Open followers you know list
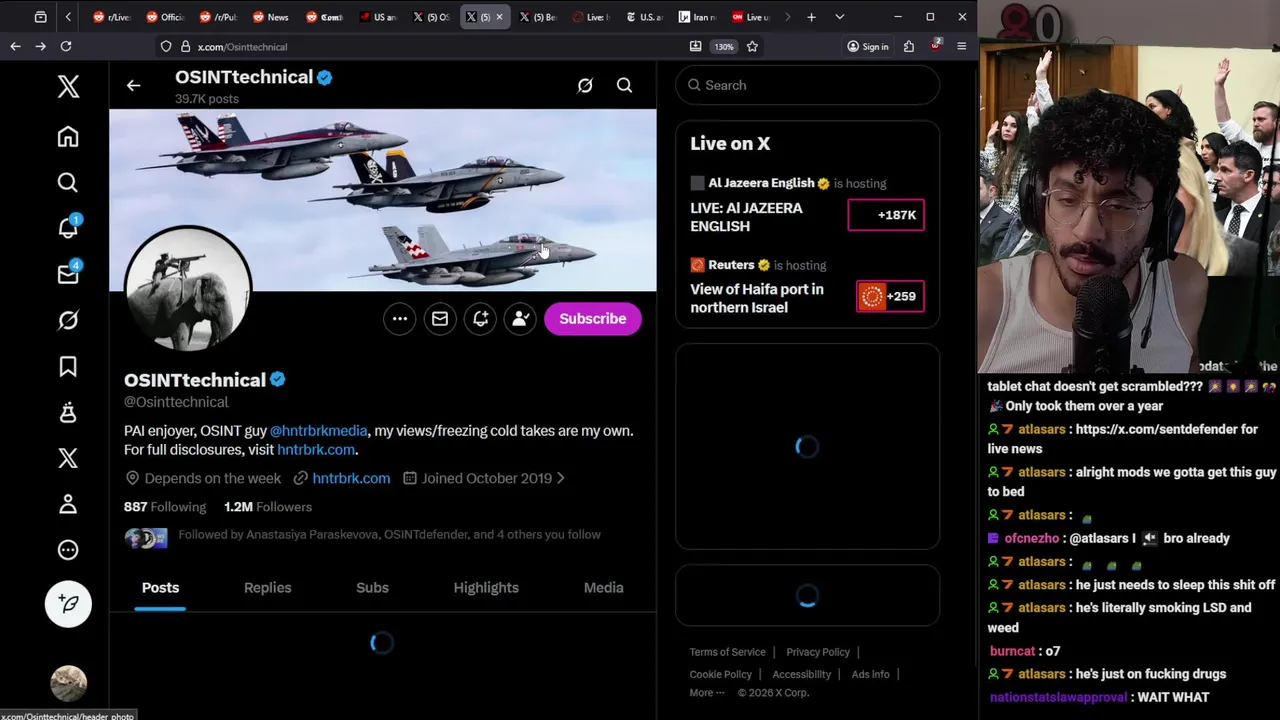The height and width of the screenshot is (720, 1280). (362, 535)
